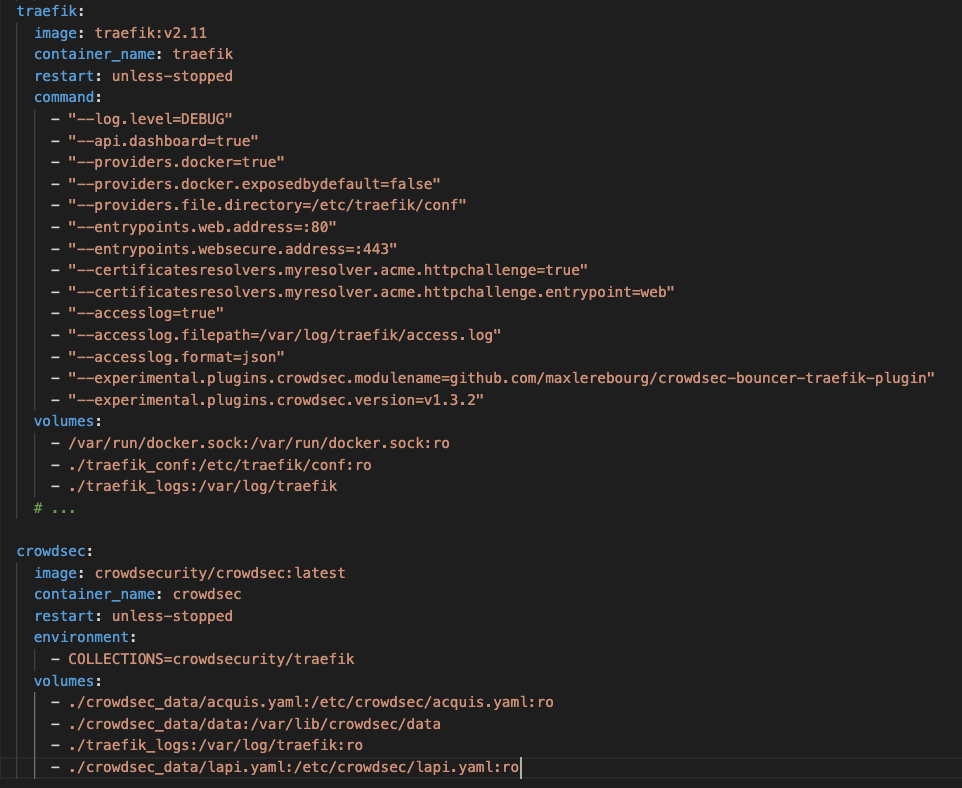Screen dimensions: 962x788
Task: Click the crowdsec.version=v1.3.2 line
Action: [x=267, y=400]
